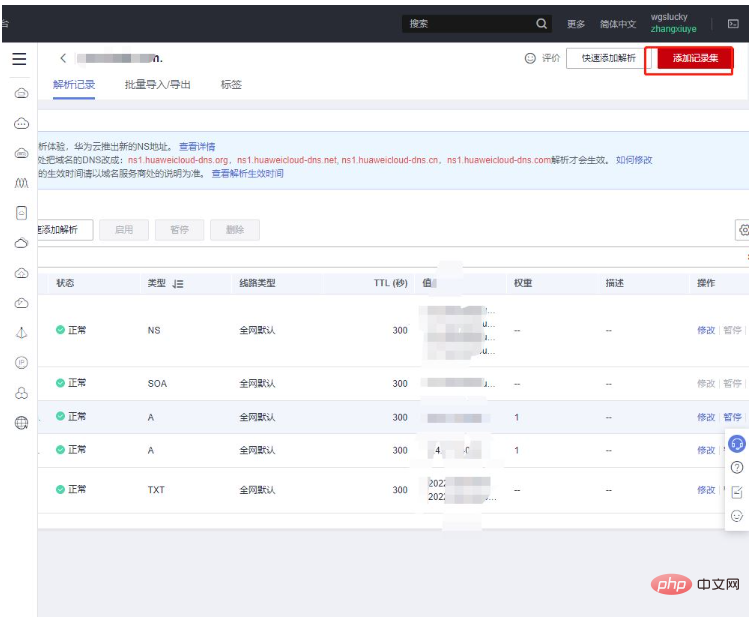Viewport: 750px width, 617px height.
Task: Open the 如何修改 link
Action: 634,160
